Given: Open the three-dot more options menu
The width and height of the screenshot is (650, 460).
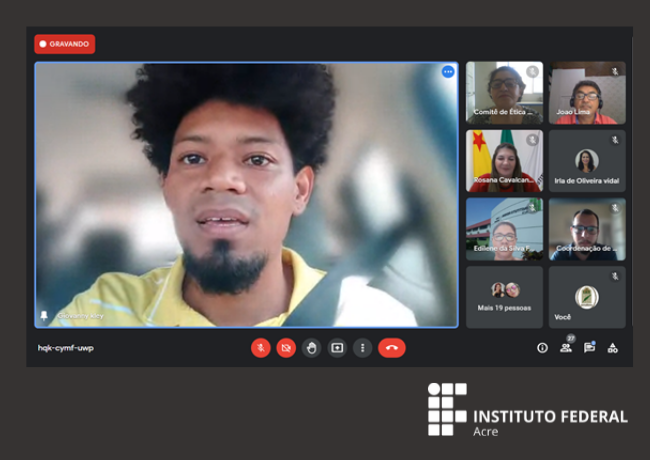Looking at the screenshot, I should 362,348.
